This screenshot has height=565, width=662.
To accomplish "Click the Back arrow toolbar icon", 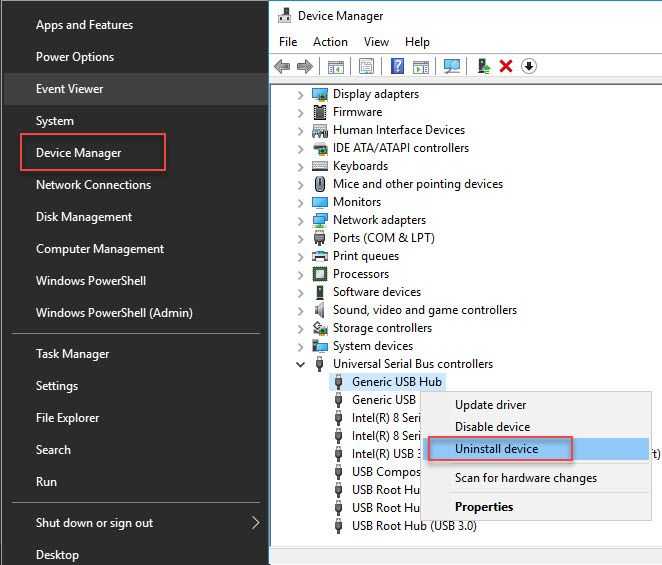I will tap(282, 66).
